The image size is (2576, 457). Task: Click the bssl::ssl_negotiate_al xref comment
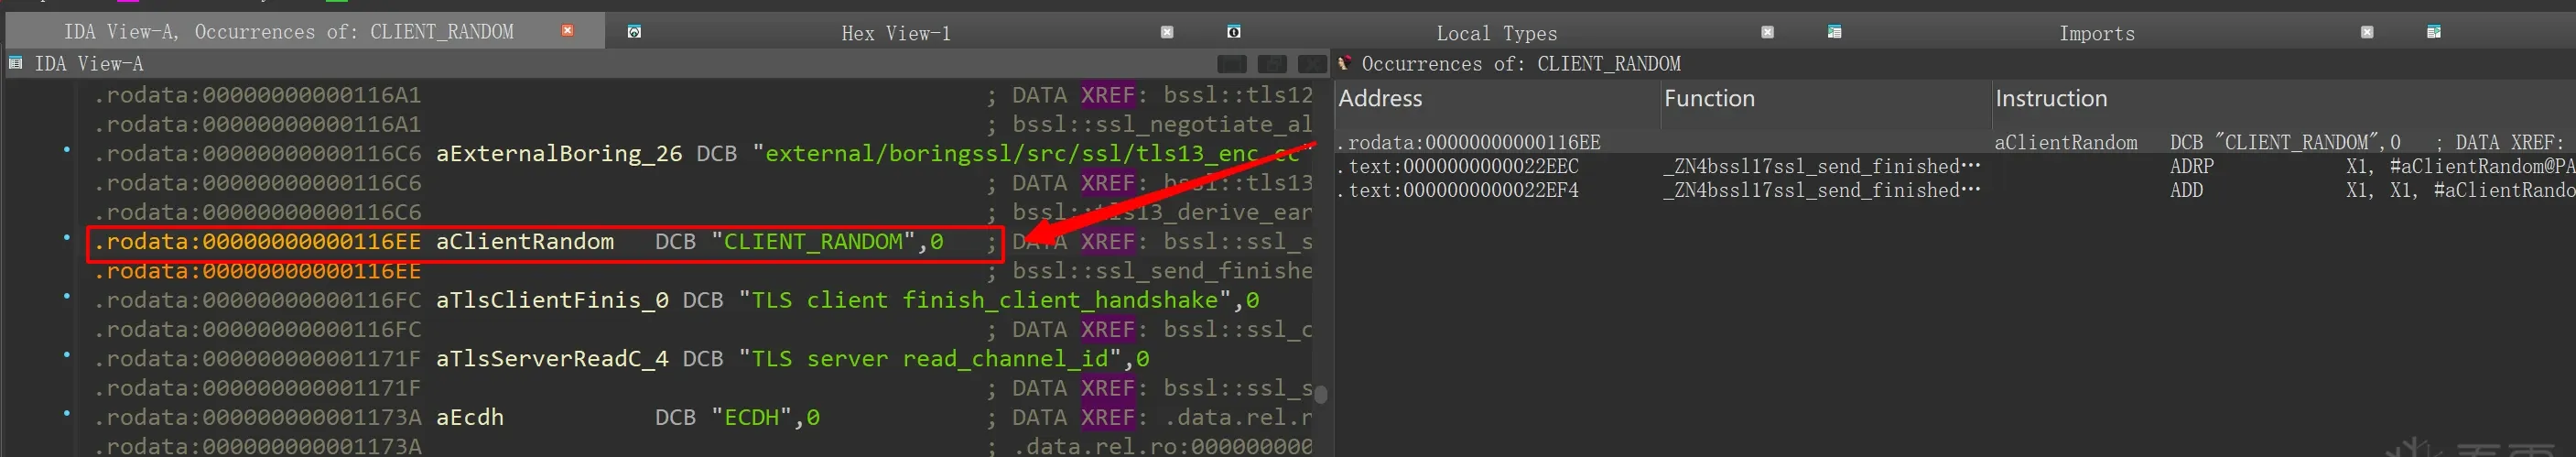(x=1162, y=125)
